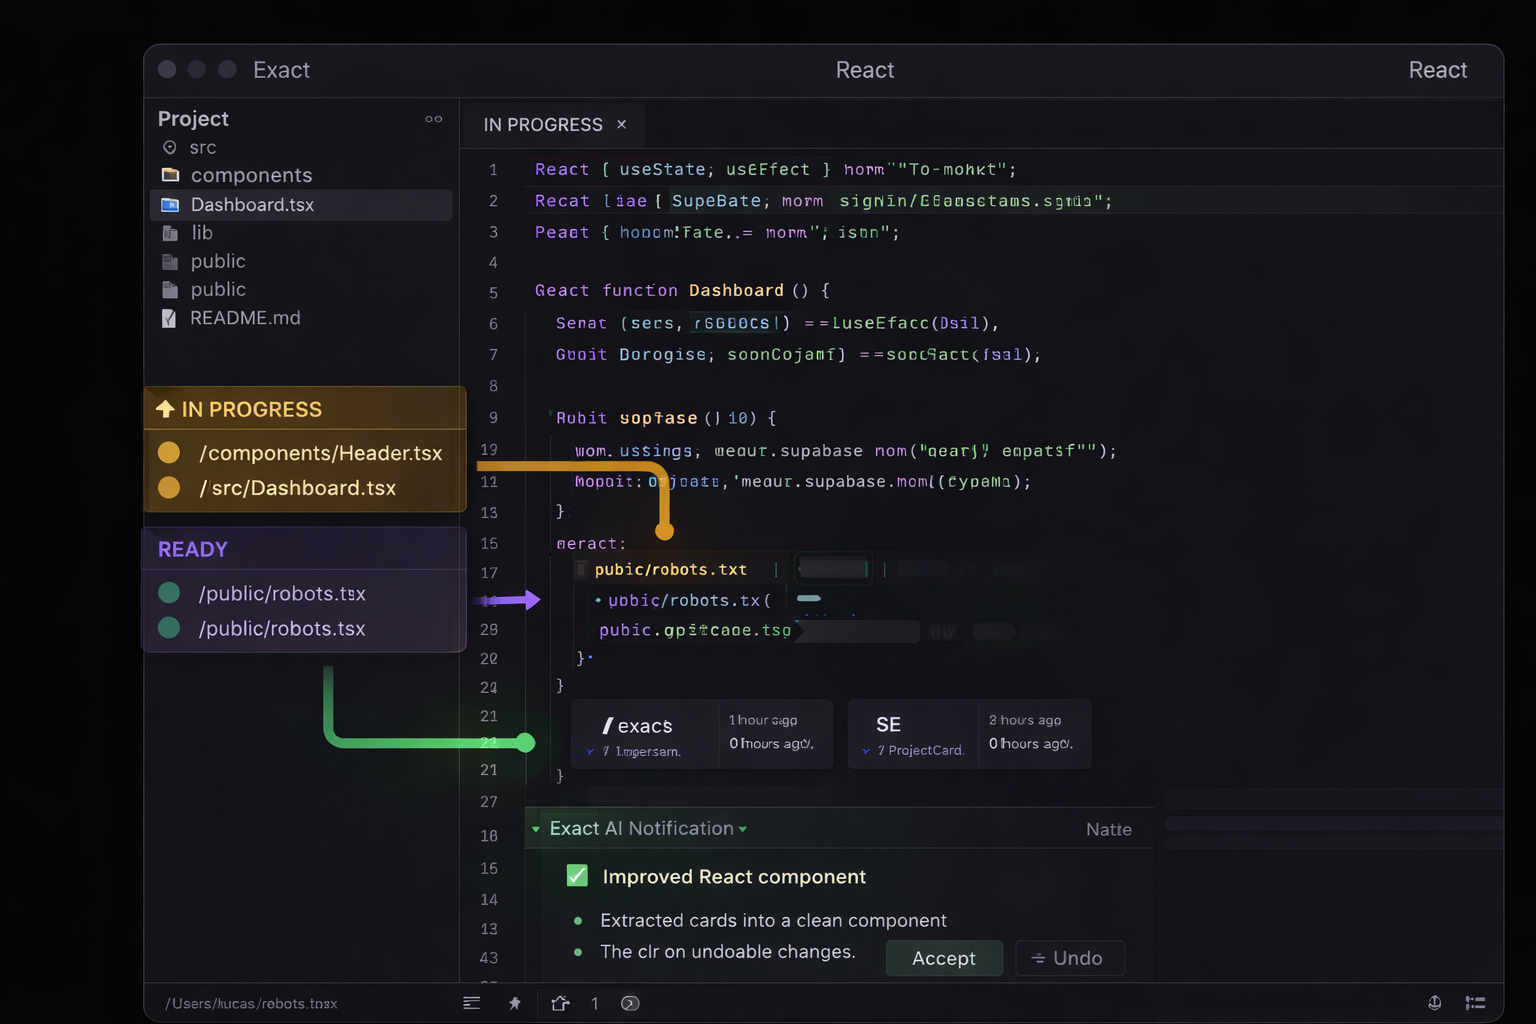Switch to the IN PROGRESS editor tab
Viewport: 1536px width, 1024px height.
[x=543, y=125]
